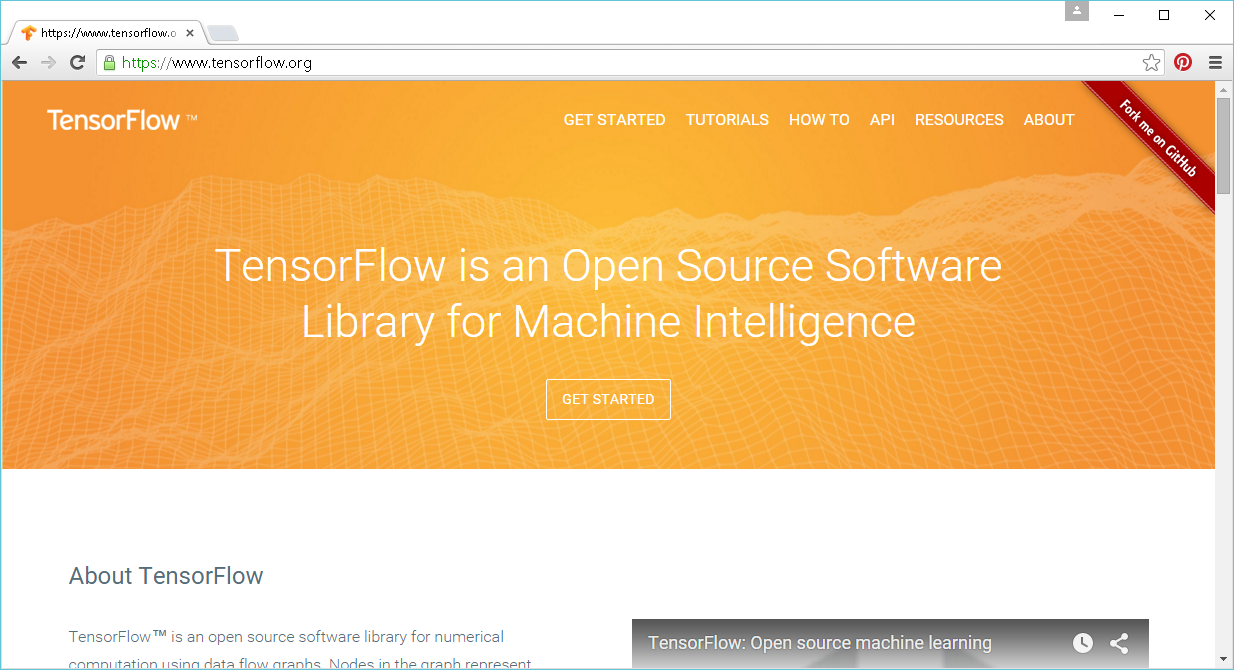Click the TensorFlow logo in header
The height and width of the screenshot is (670, 1234).
coord(122,120)
